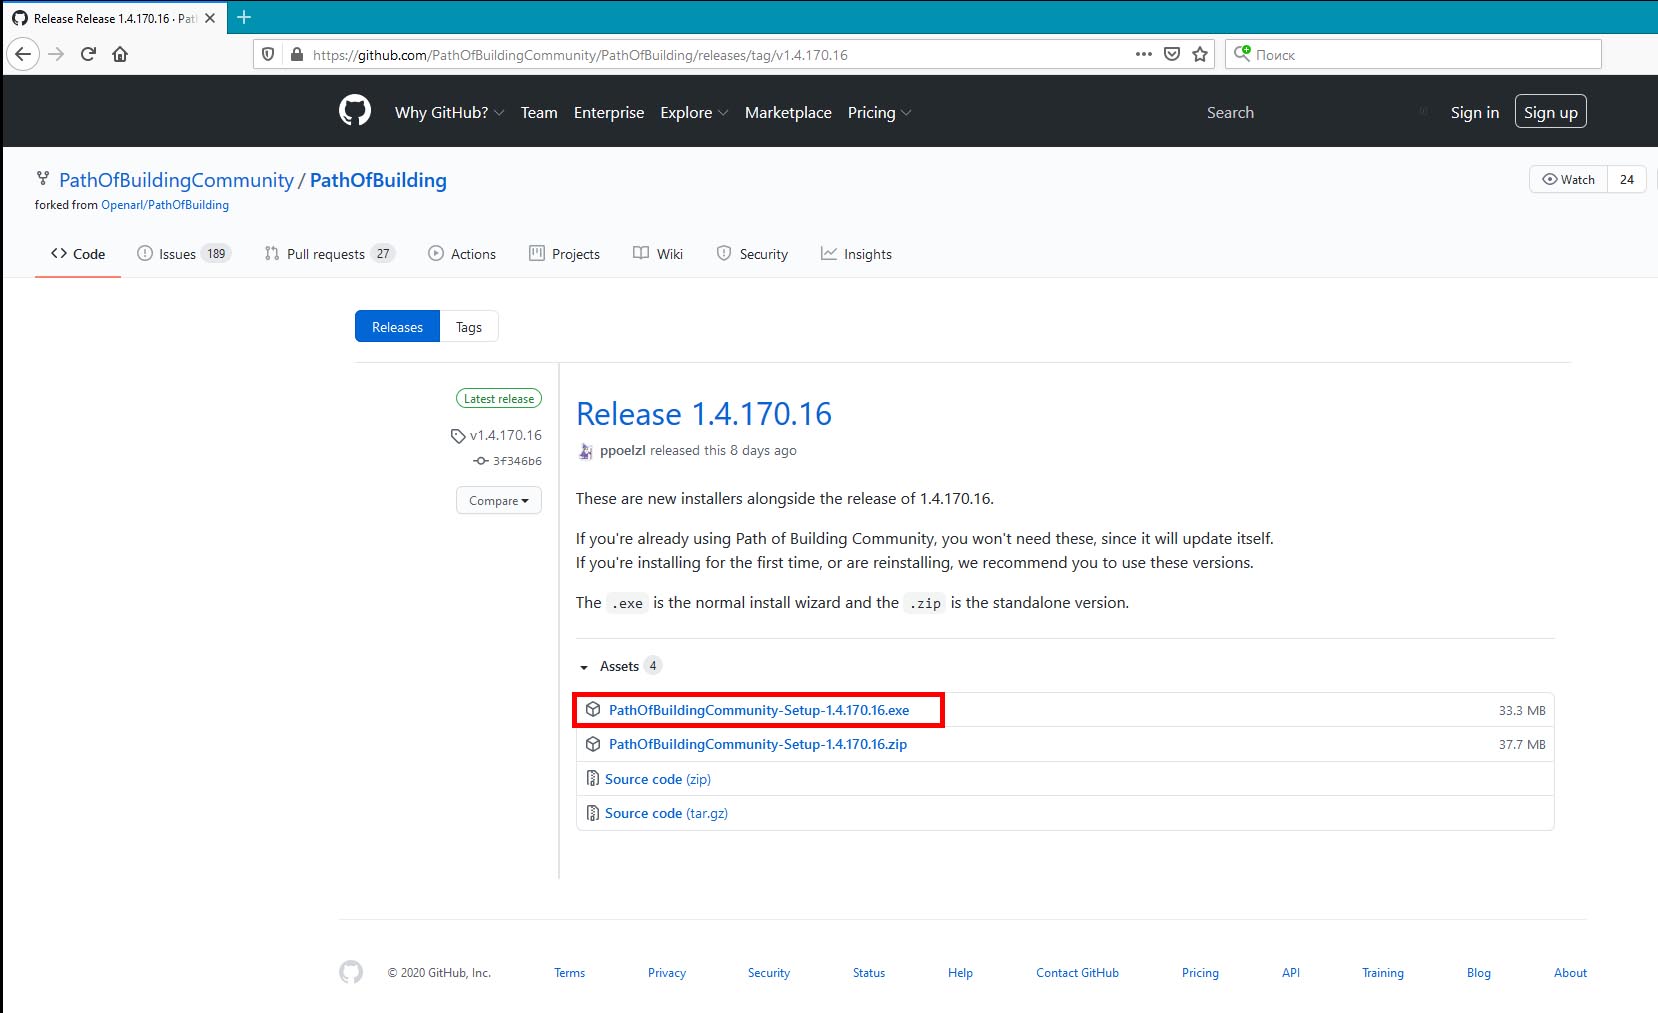Viewport: 1658px width, 1013px height.
Task: Open the footer Training link
Action: pos(1383,973)
